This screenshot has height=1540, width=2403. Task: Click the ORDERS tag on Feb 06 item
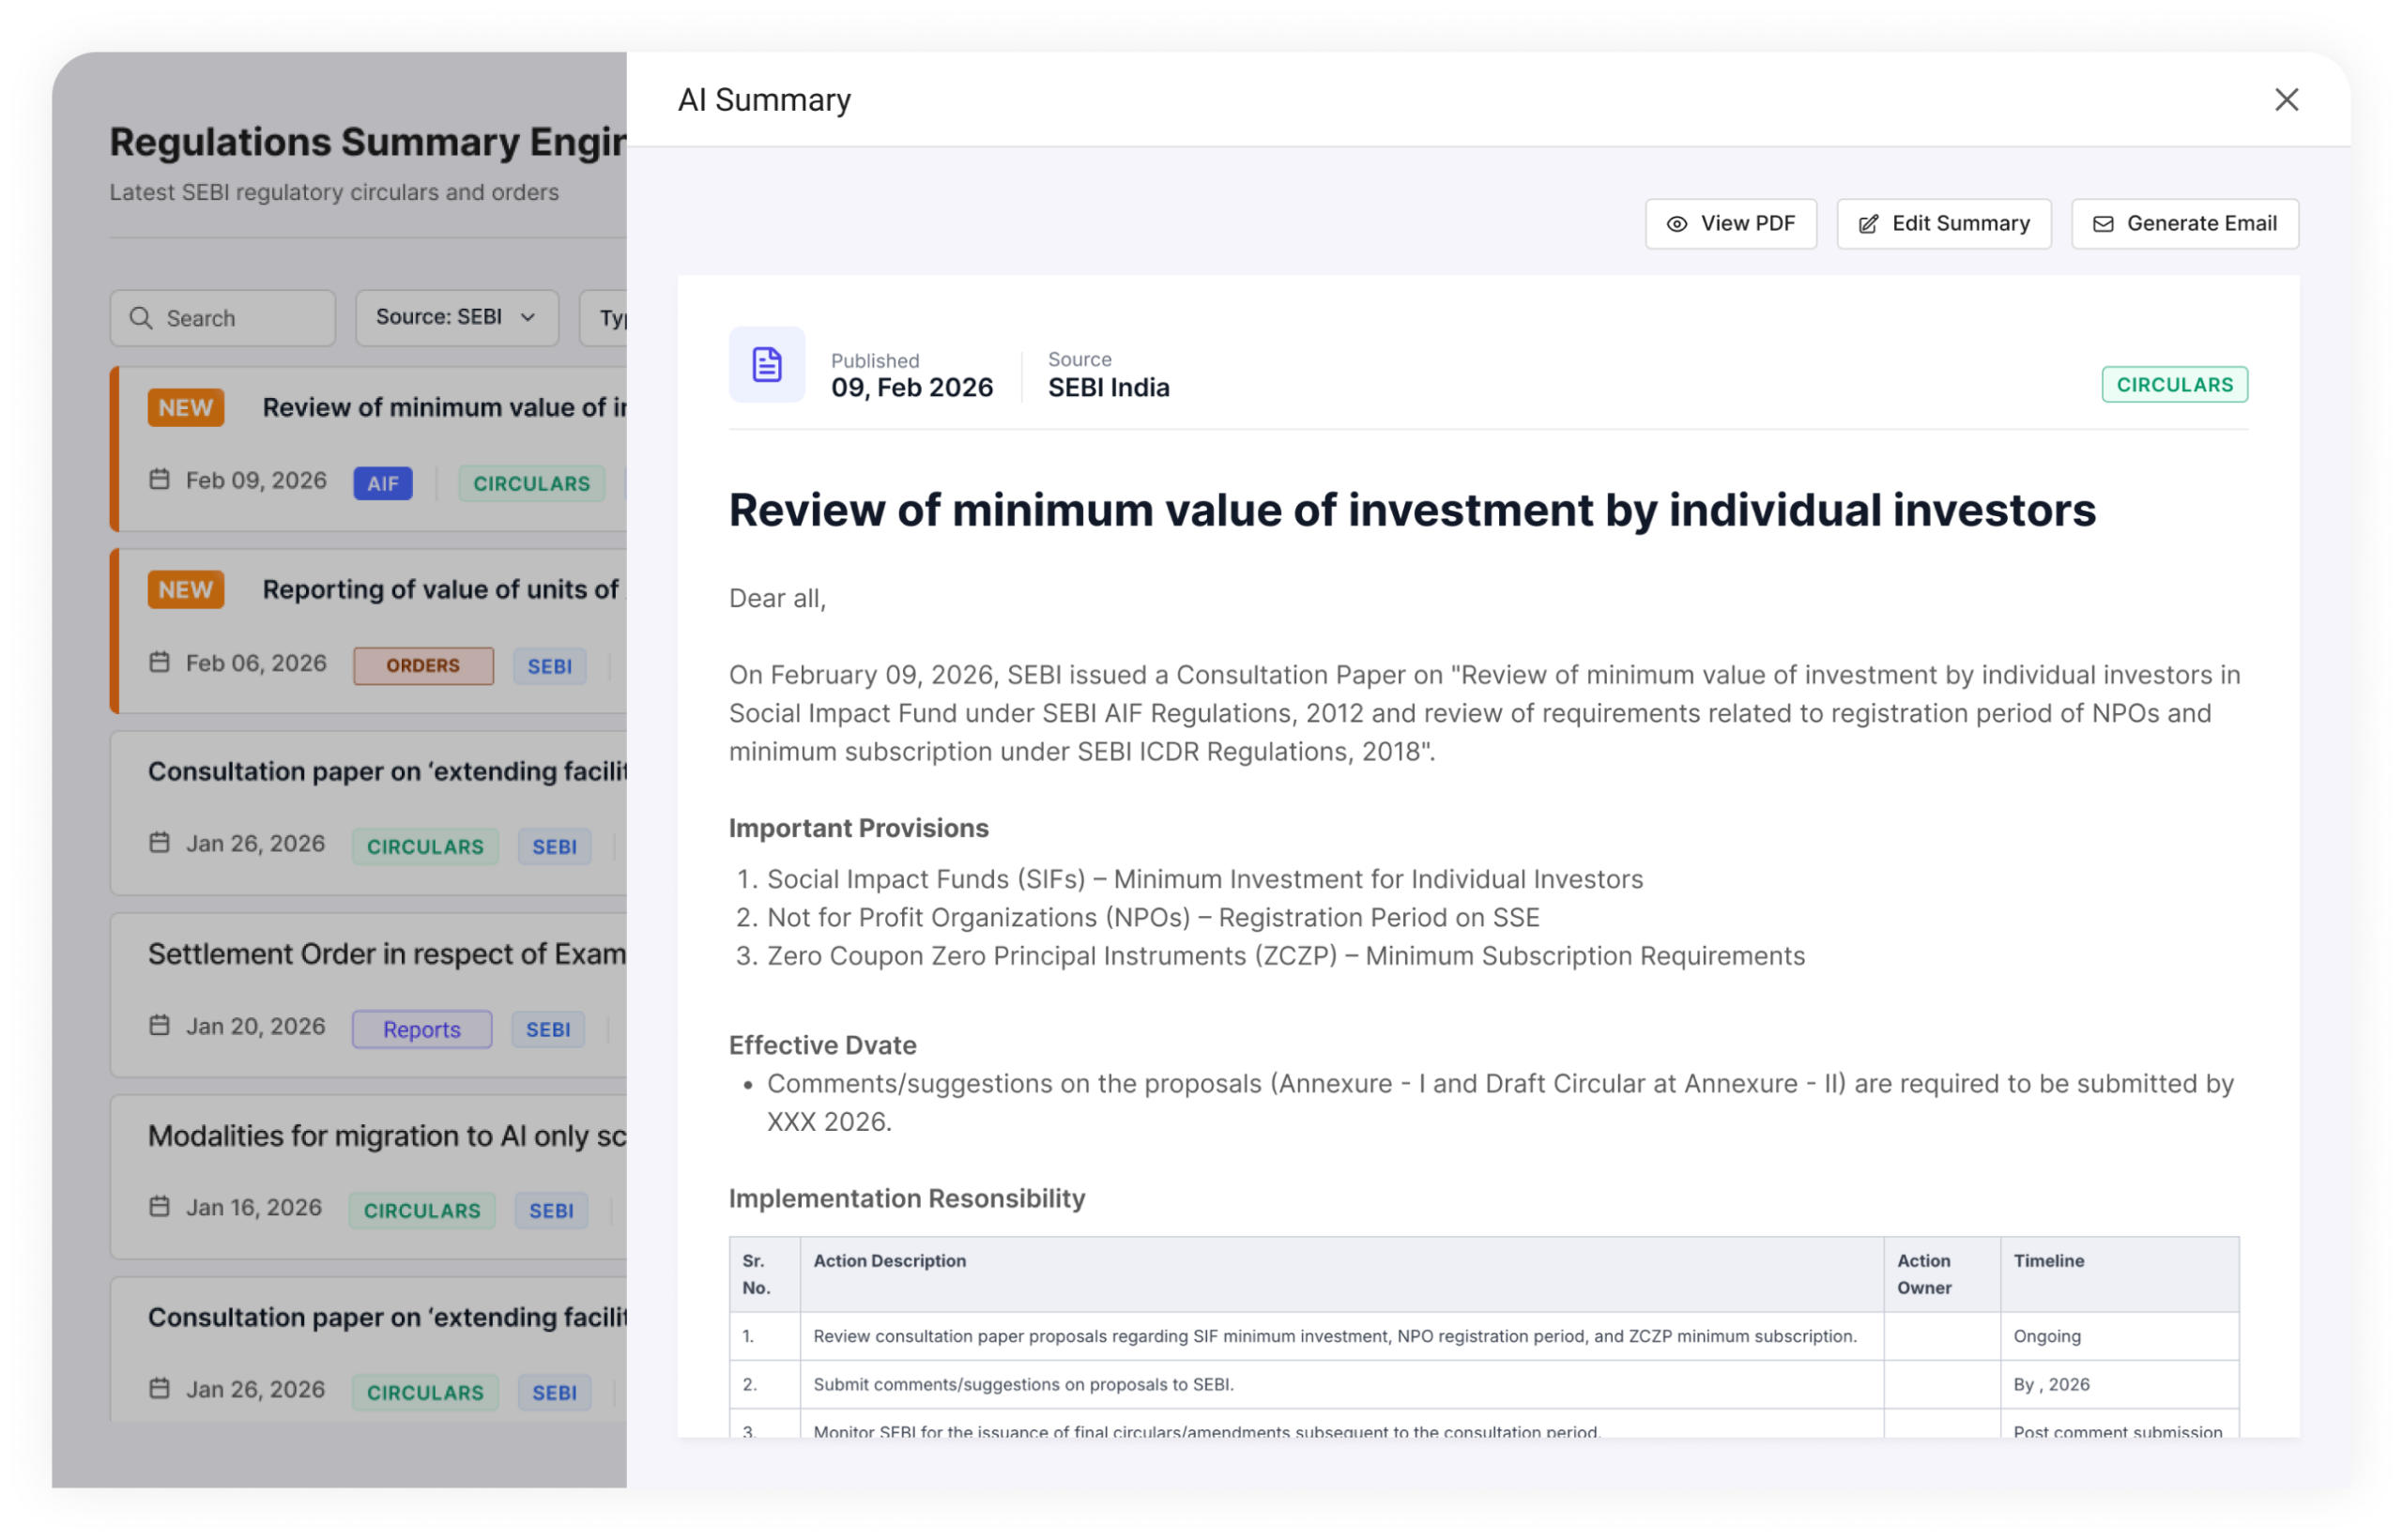[423, 666]
